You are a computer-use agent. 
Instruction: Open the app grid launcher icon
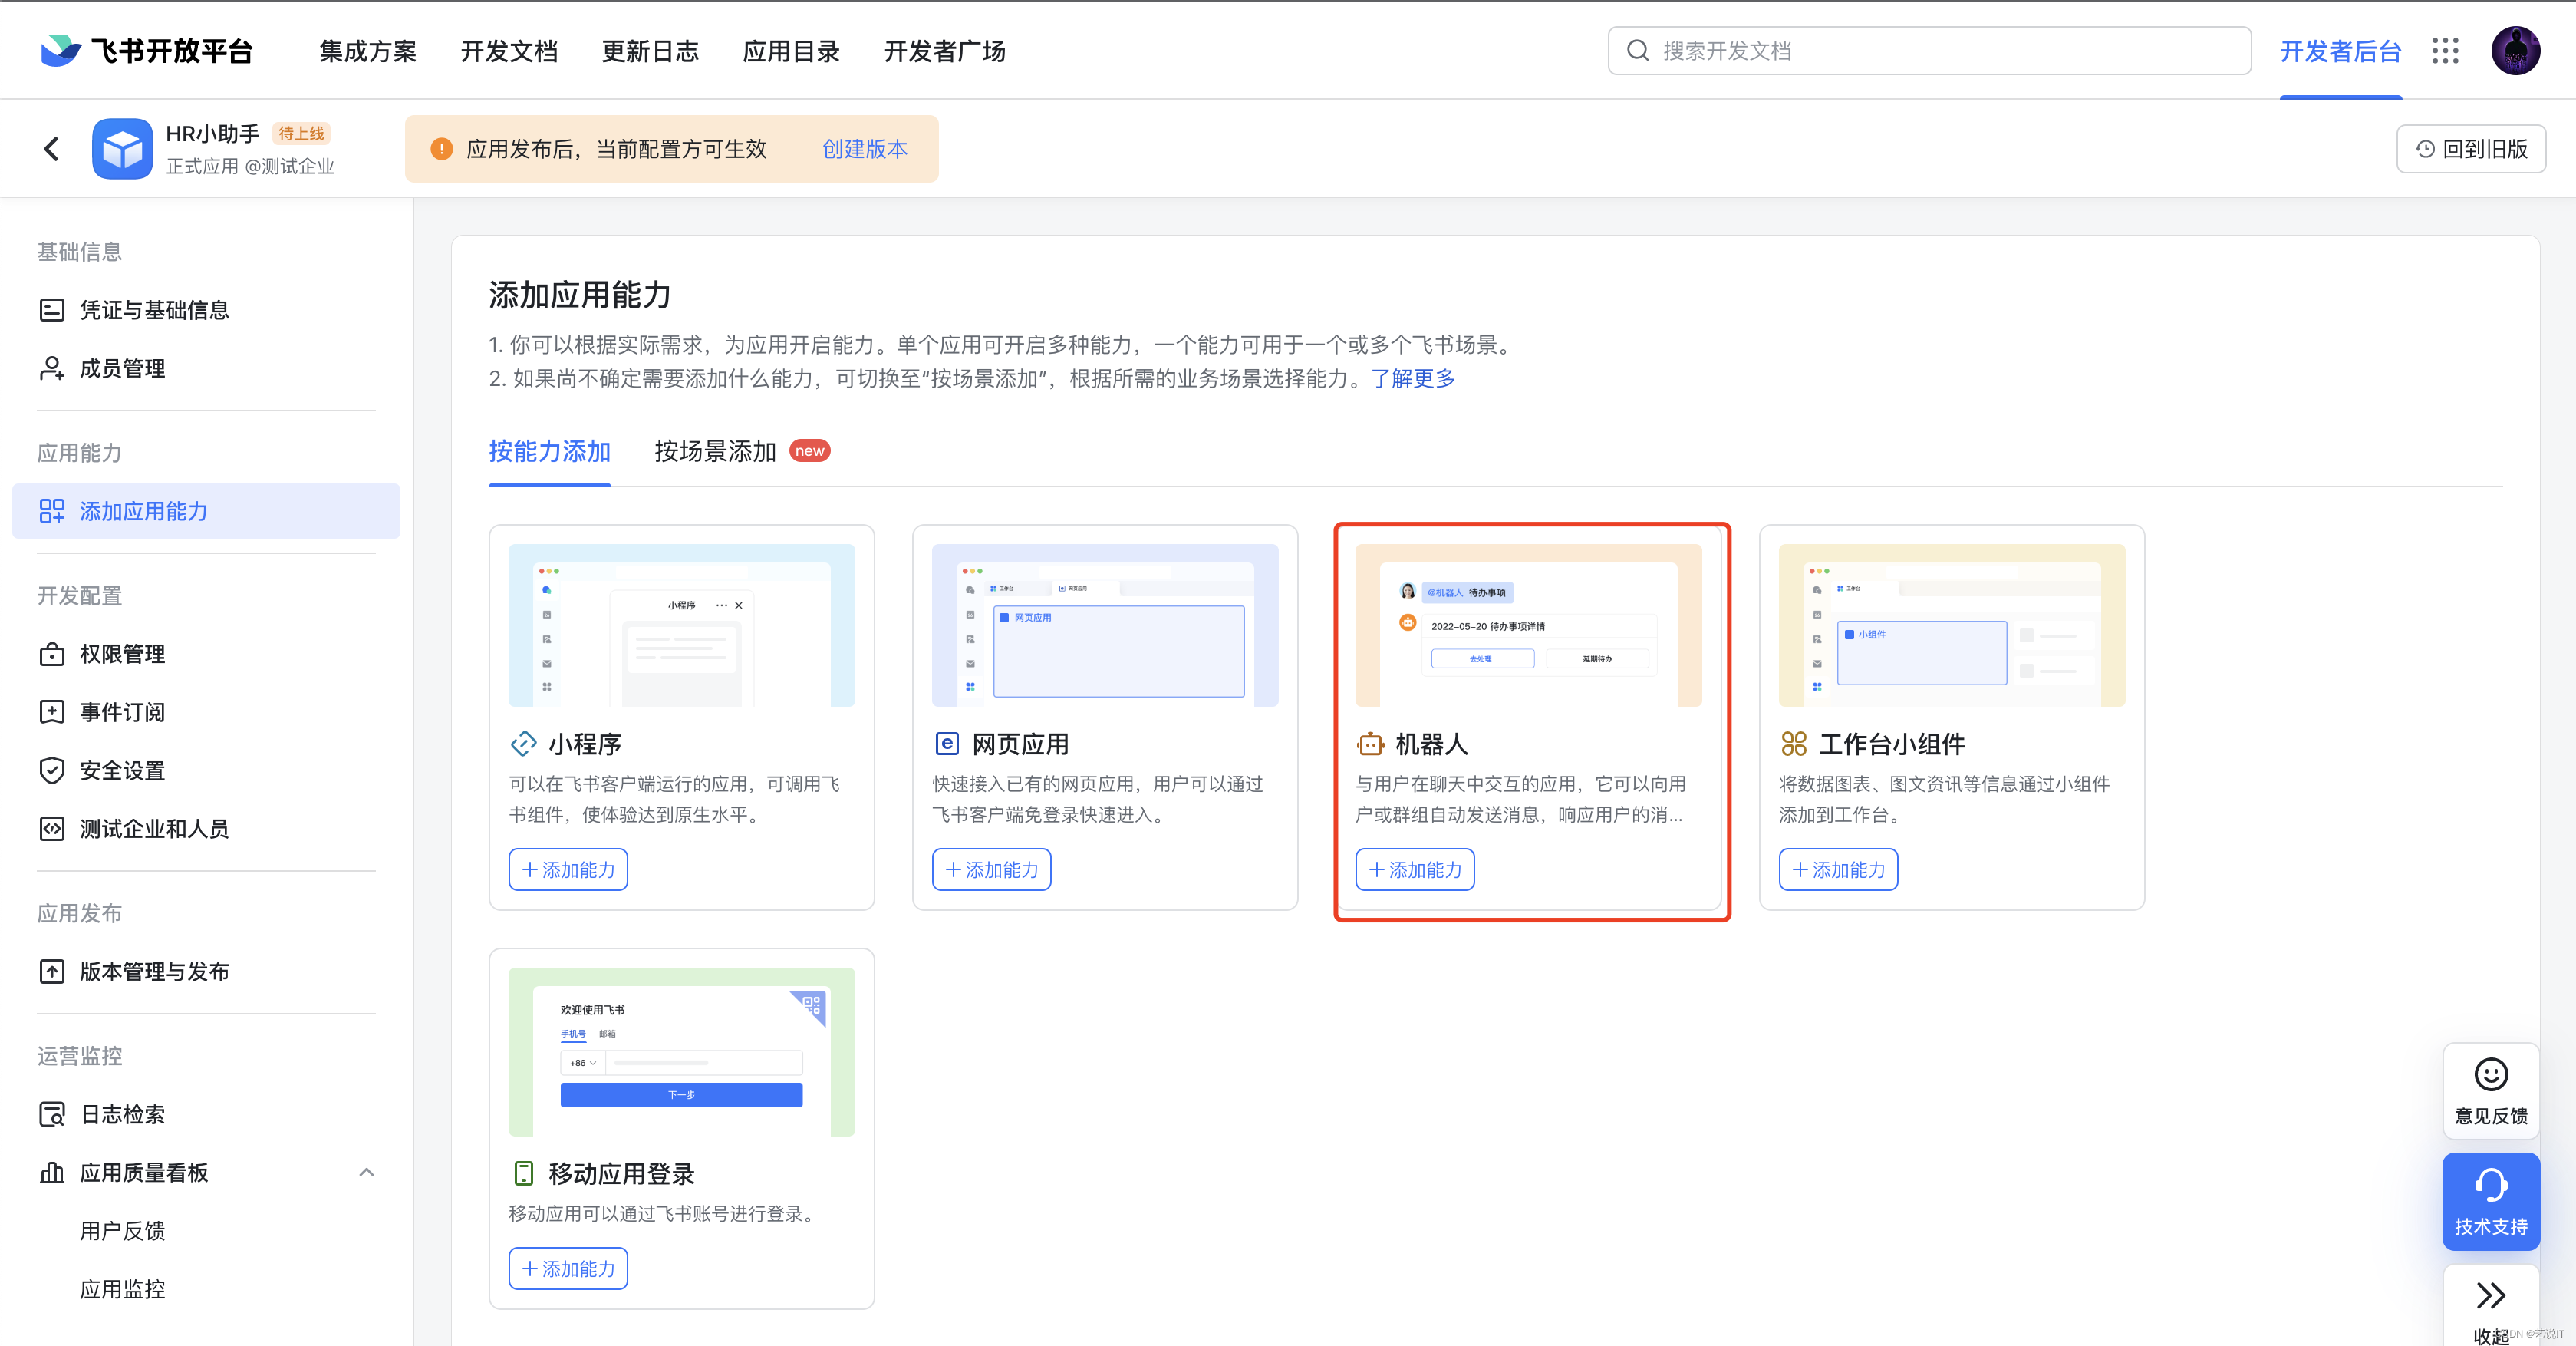(2445, 51)
